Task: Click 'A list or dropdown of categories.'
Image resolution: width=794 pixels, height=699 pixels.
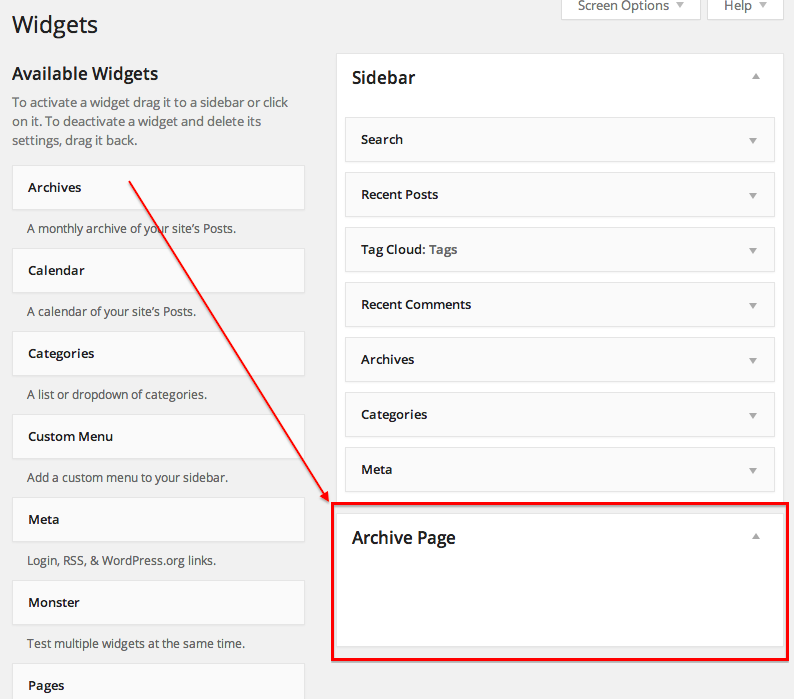Action: tap(117, 395)
